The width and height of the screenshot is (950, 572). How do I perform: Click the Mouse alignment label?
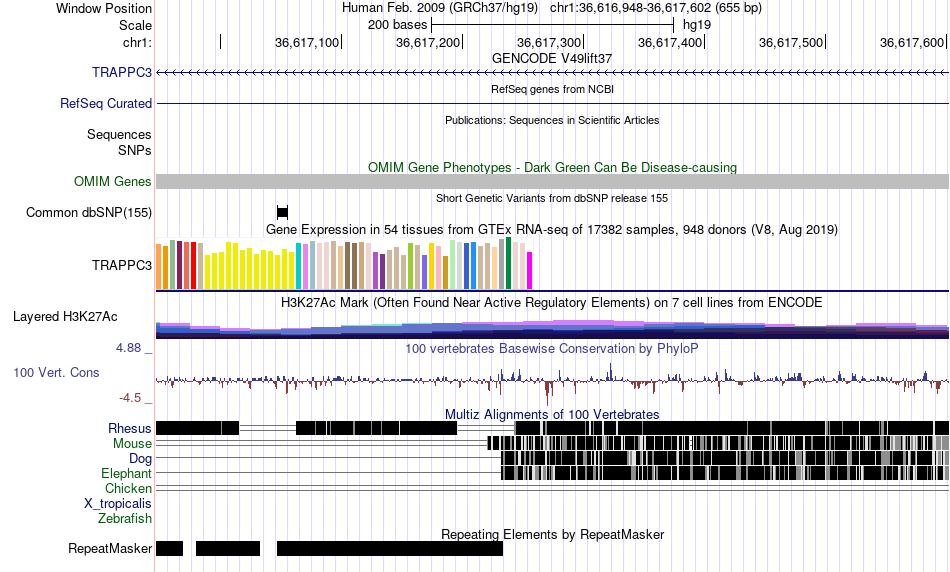coord(132,444)
